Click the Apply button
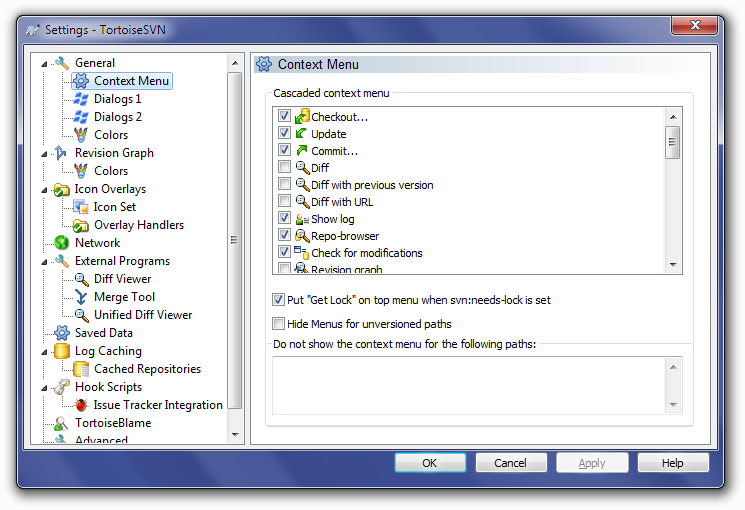This screenshot has height=510, width=745. 592,463
